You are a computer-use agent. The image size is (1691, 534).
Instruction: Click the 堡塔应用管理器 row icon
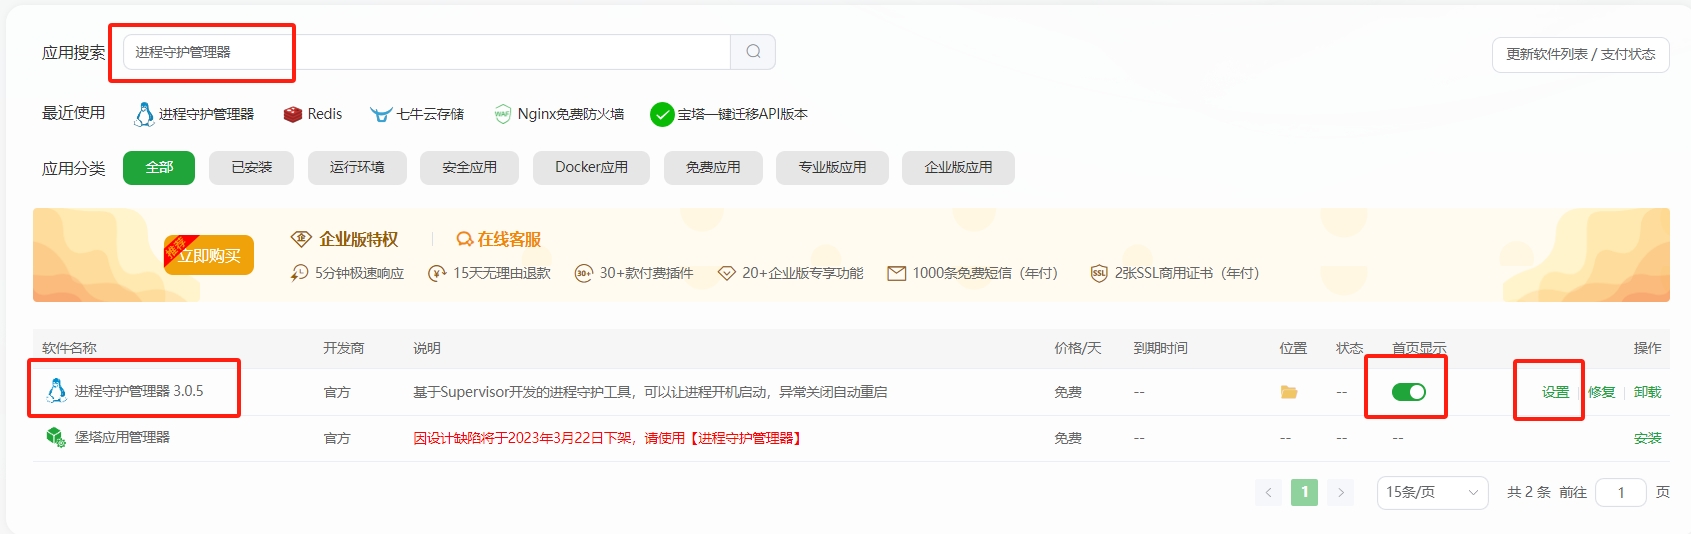(56, 437)
